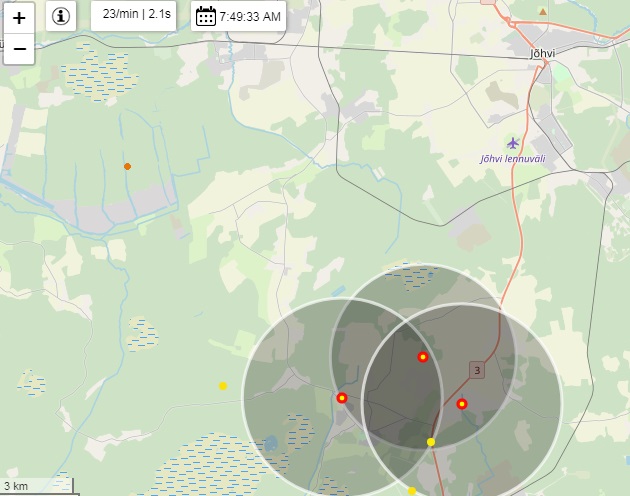The height and width of the screenshot is (496, 630).
Task: Click the road 3 highway shield
Action: pos(477,371)
